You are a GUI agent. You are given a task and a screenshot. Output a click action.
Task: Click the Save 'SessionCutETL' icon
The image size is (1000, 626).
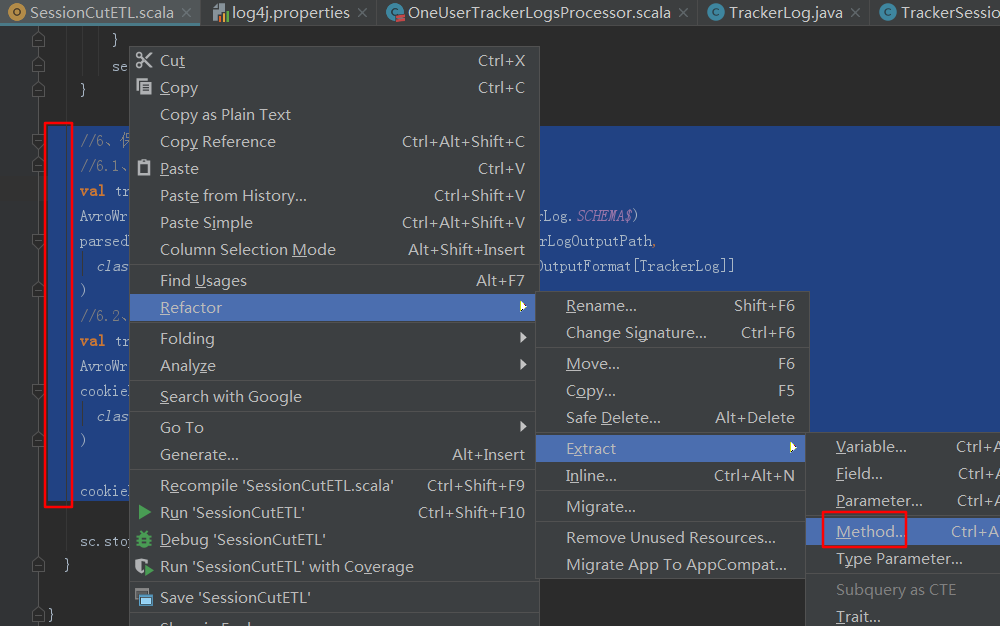(145, 598)
